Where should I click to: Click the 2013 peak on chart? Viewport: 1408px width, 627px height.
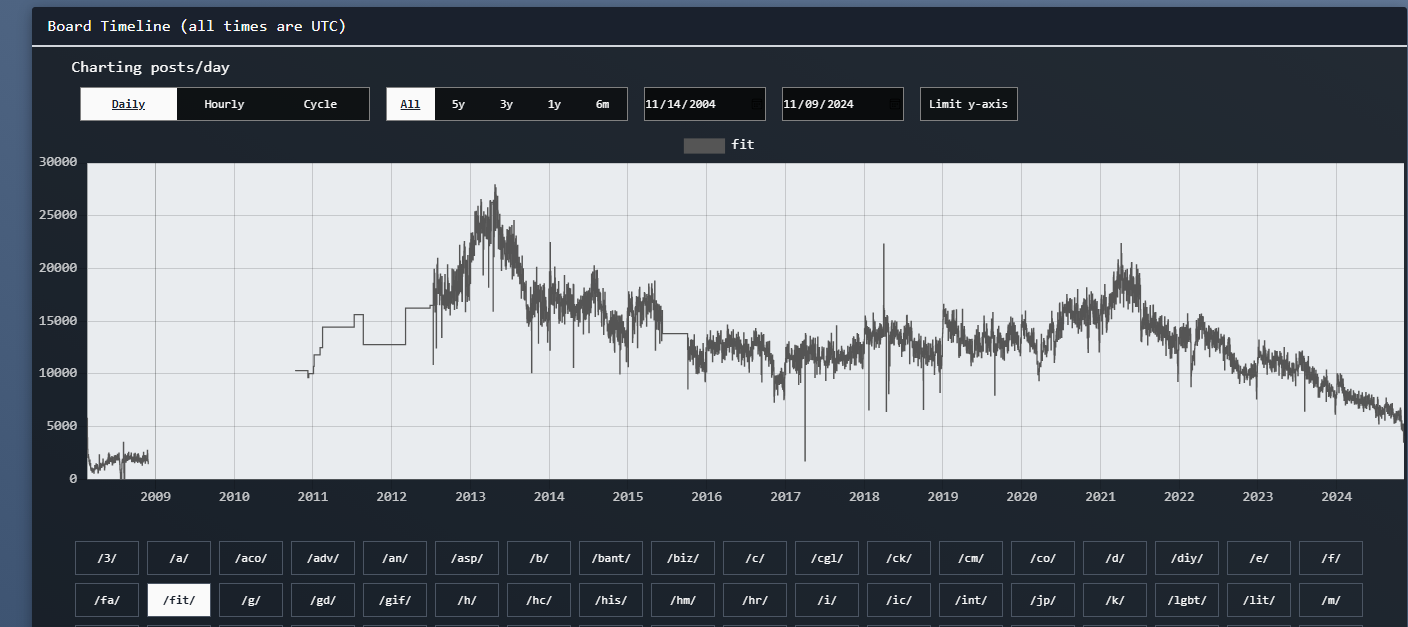click(x=495, y=186)
